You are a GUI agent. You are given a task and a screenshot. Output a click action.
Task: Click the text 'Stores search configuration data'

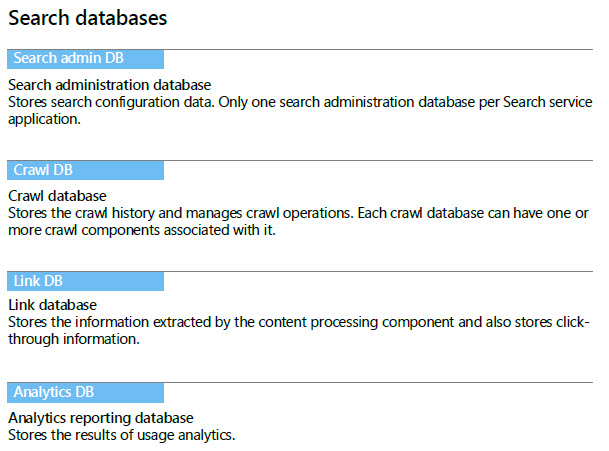[111, 102]
